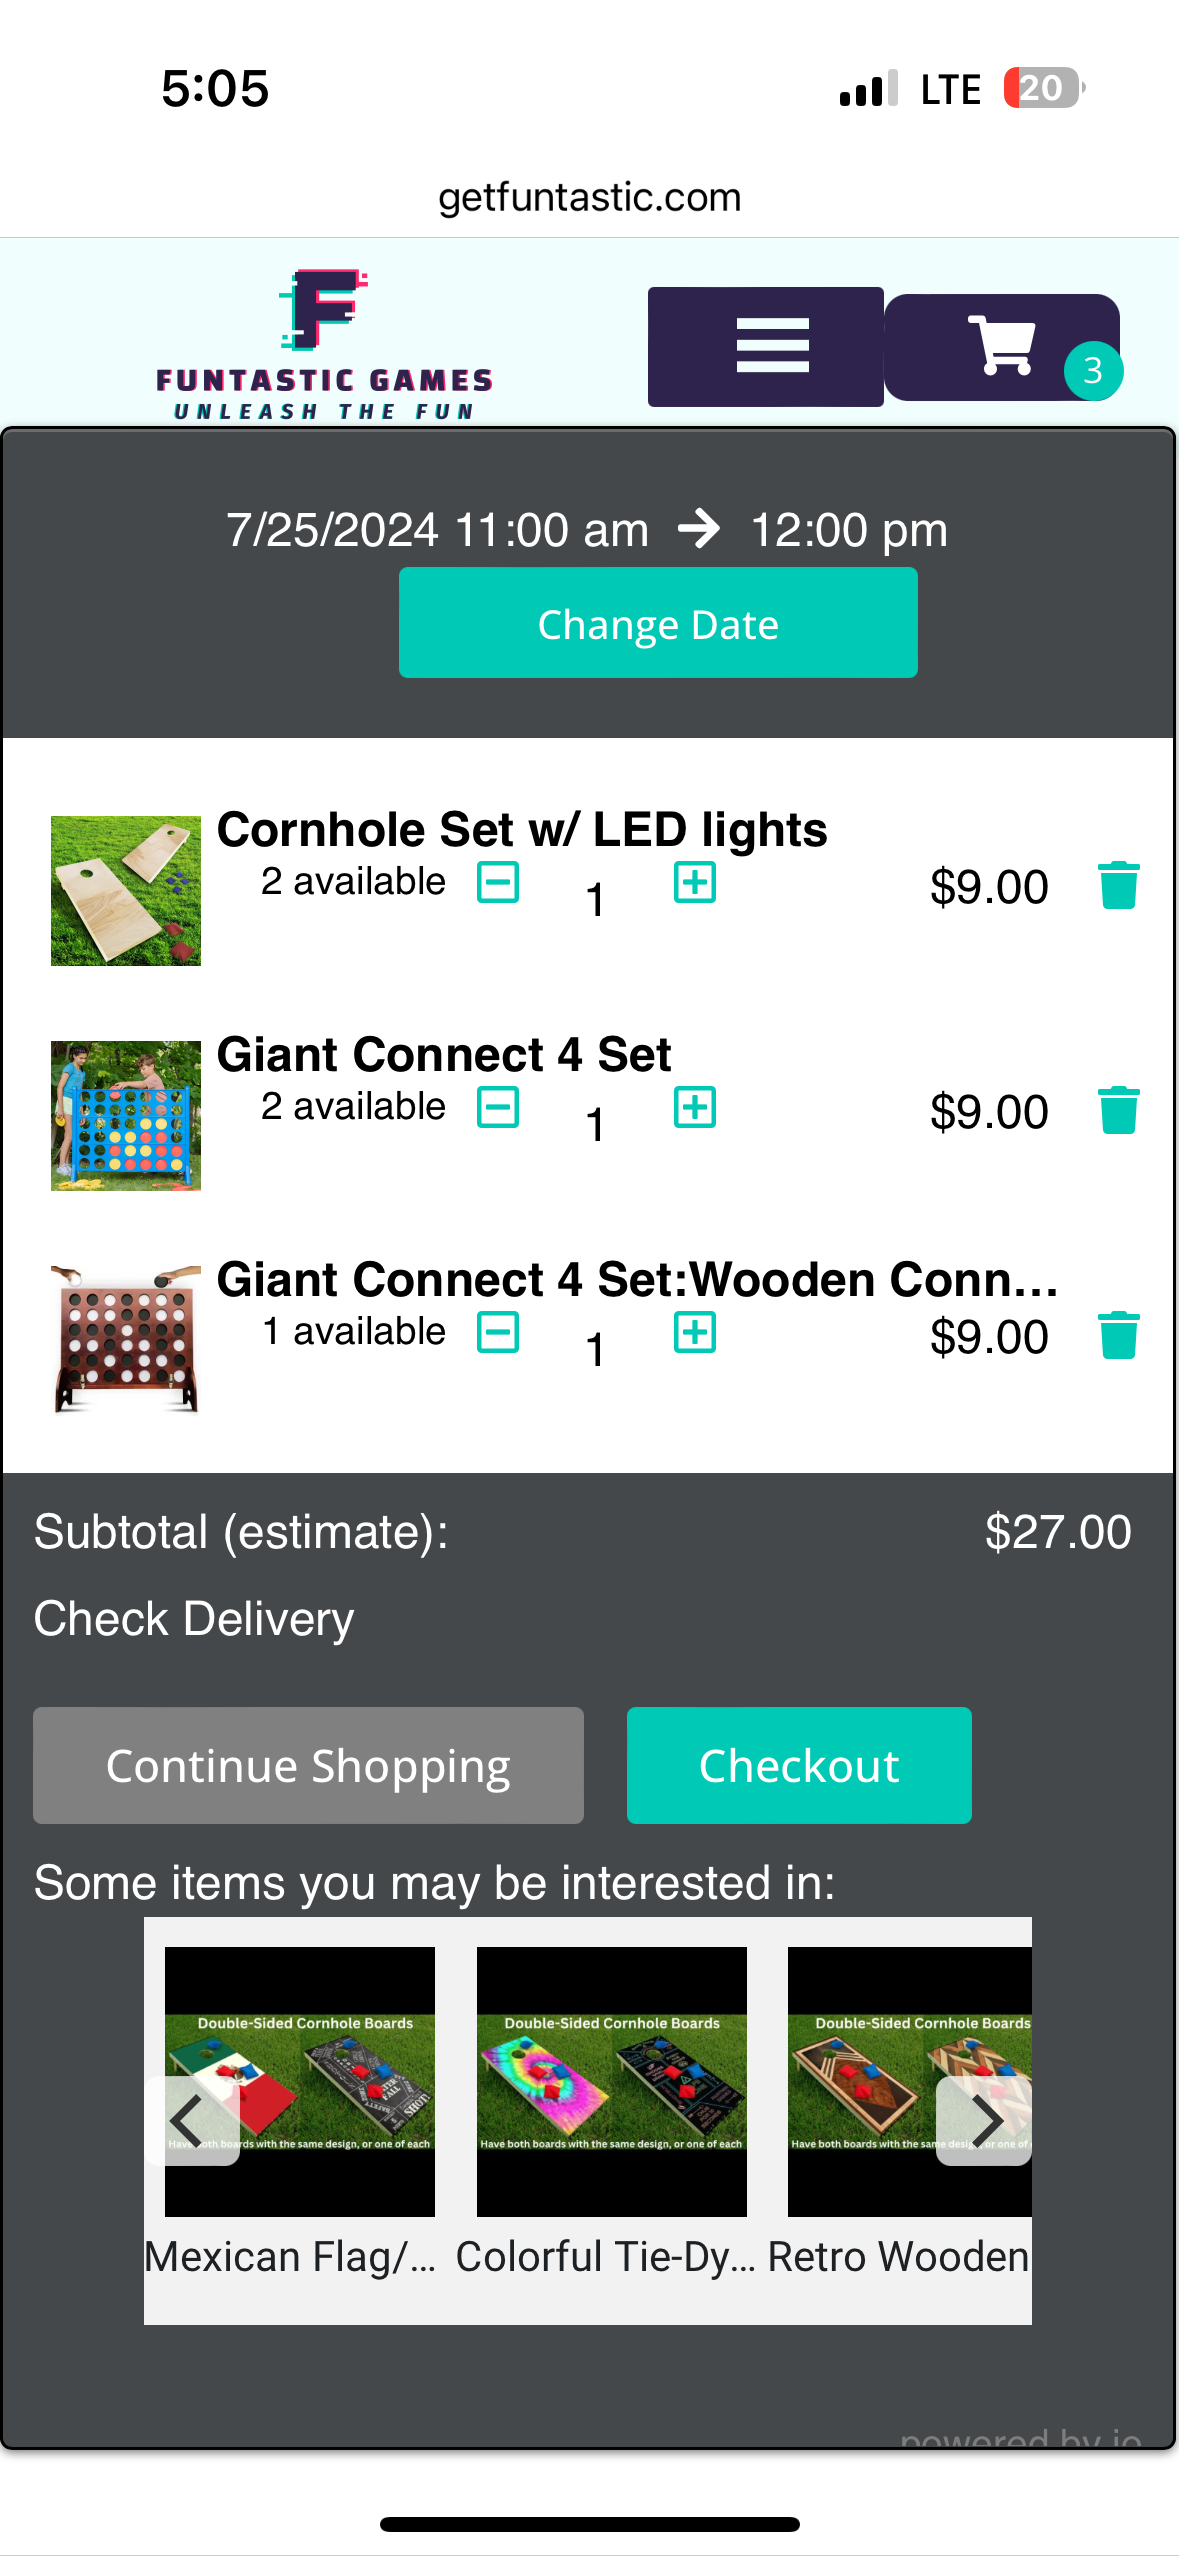Click the Check Delivery link
Screen dimensions: 1179x2556
194,1619
